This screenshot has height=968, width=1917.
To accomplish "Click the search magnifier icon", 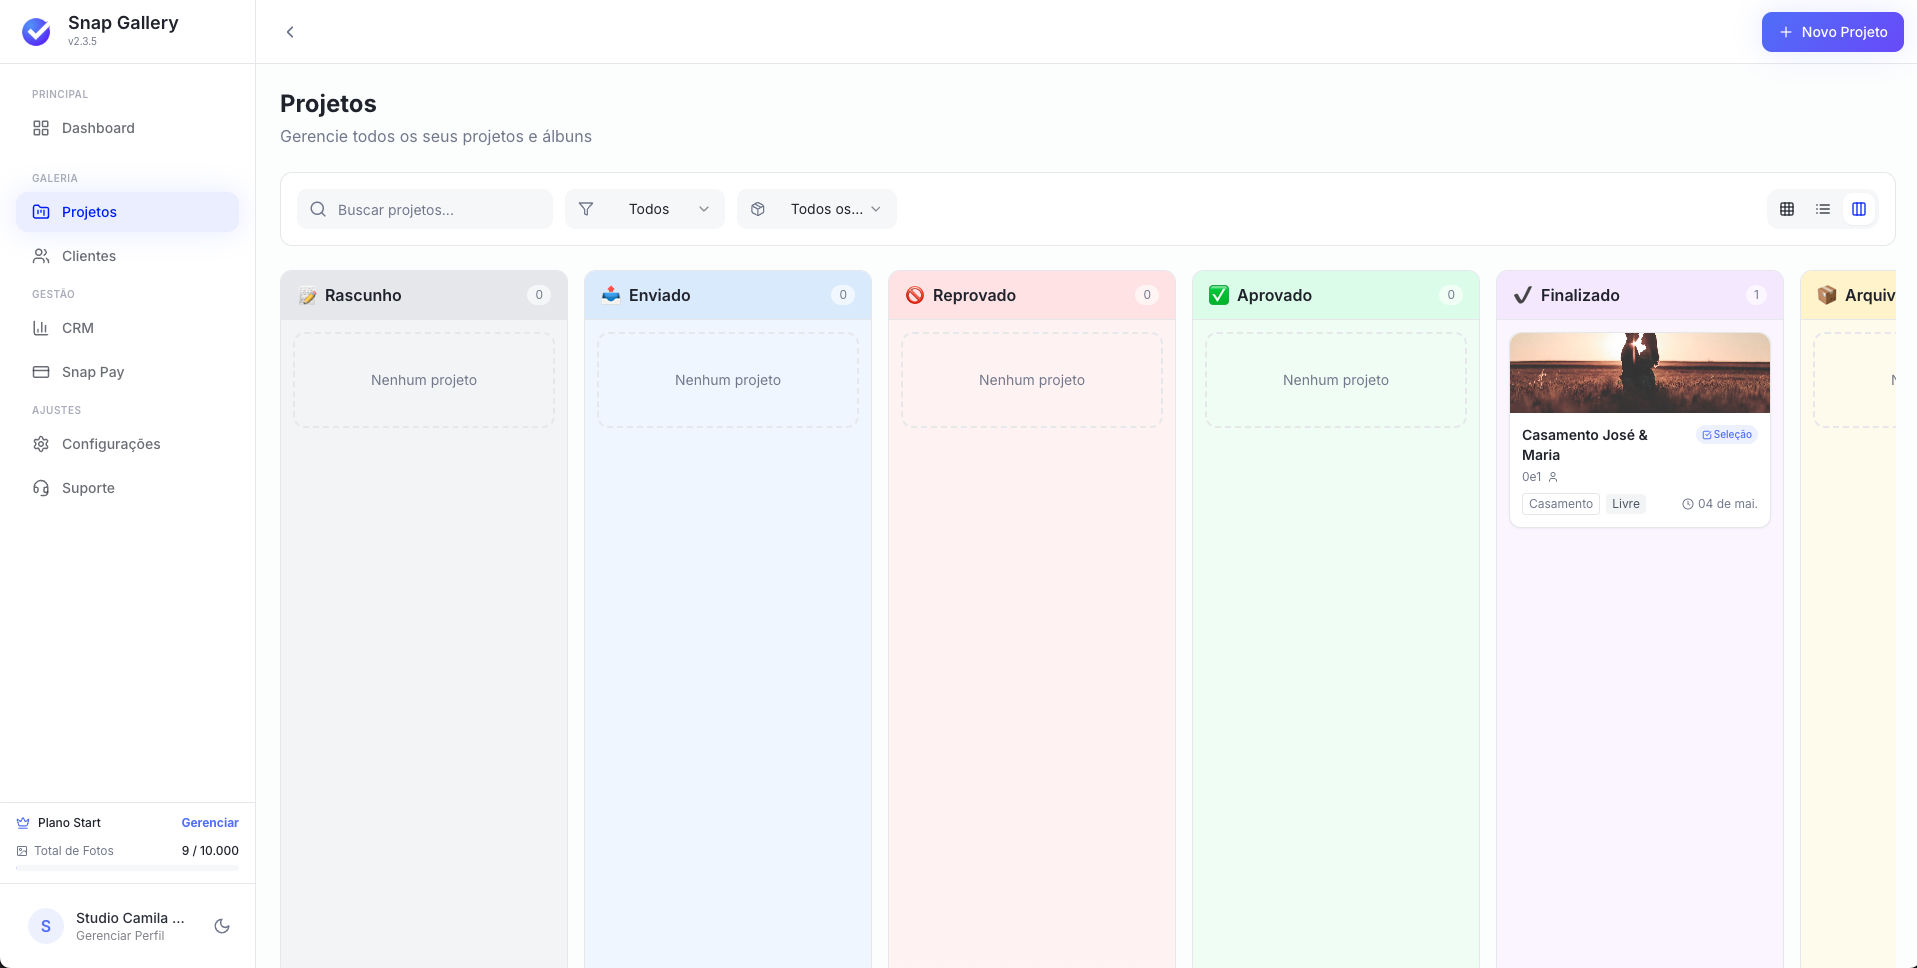I will point(318,209).
